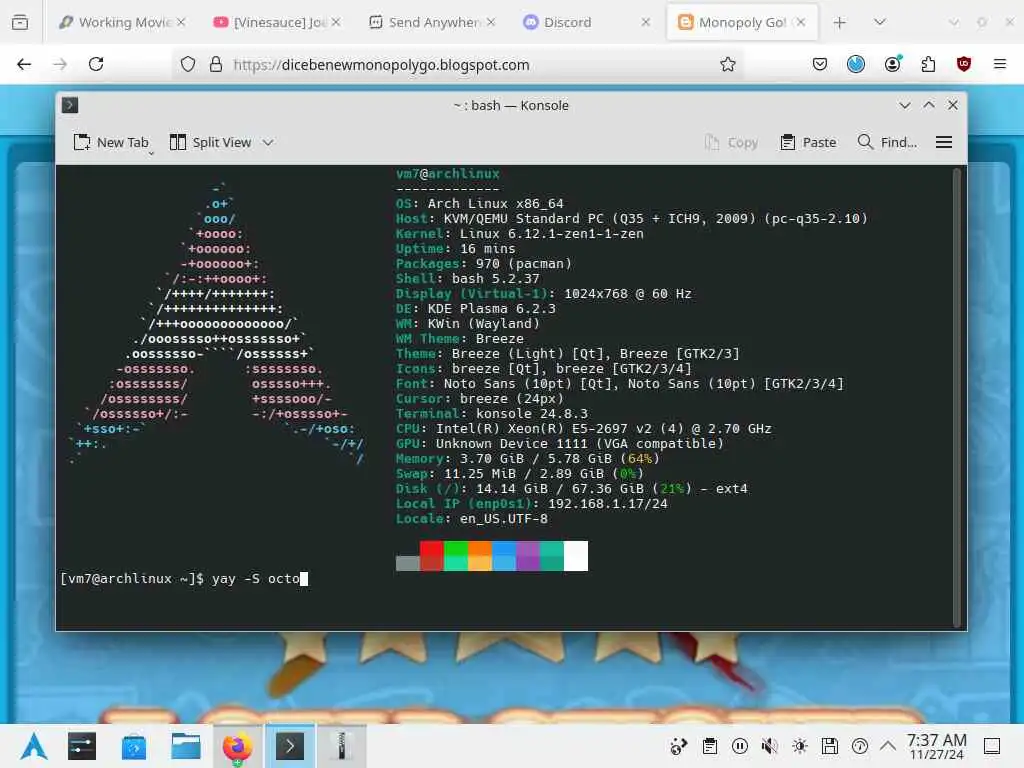Screen dimensions: 1024x768
Task: Click Konsole keep-below chevron button
Action: pos(904,105)
